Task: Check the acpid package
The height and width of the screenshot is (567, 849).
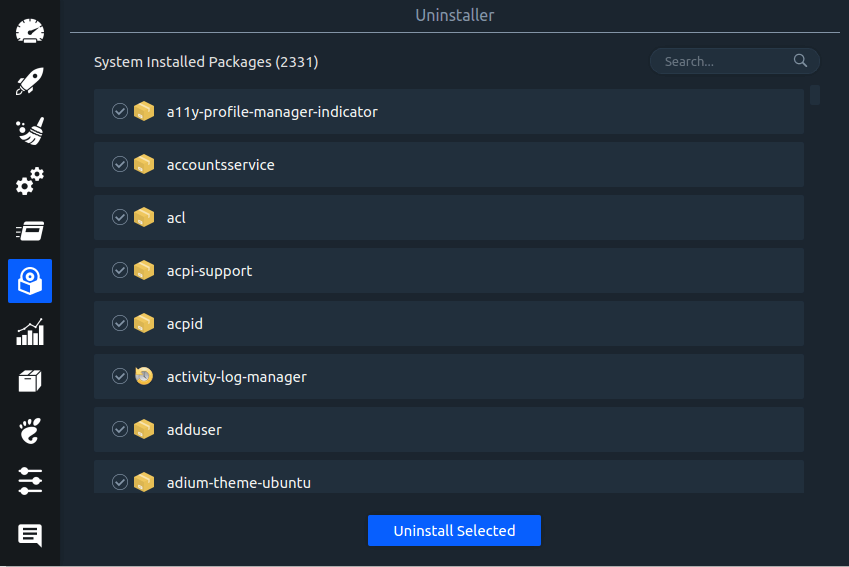Action: point(120,323)
